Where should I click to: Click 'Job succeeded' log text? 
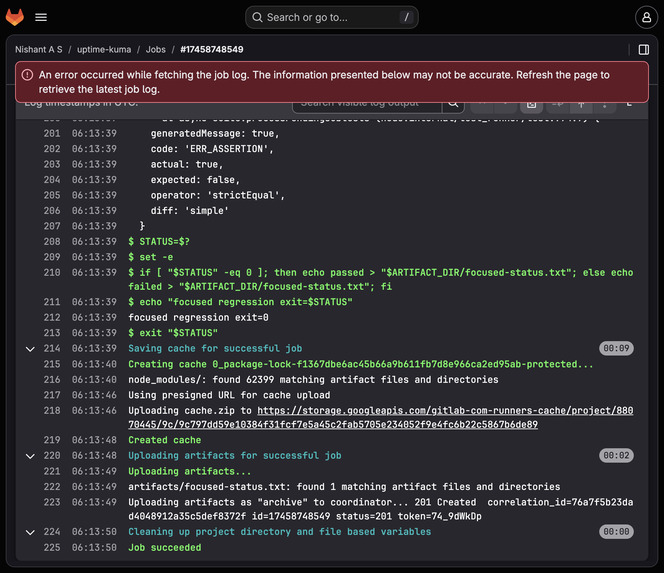click(x=165, y=548)
